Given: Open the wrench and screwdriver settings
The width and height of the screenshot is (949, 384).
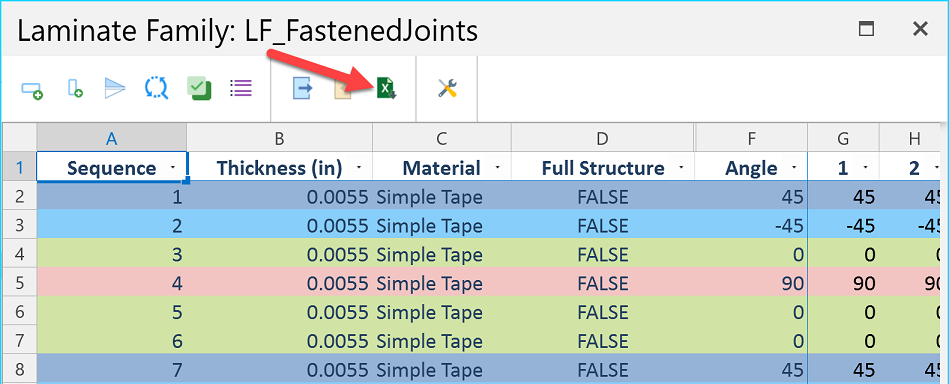Looking at the screenshot, I should click(447, 88).
